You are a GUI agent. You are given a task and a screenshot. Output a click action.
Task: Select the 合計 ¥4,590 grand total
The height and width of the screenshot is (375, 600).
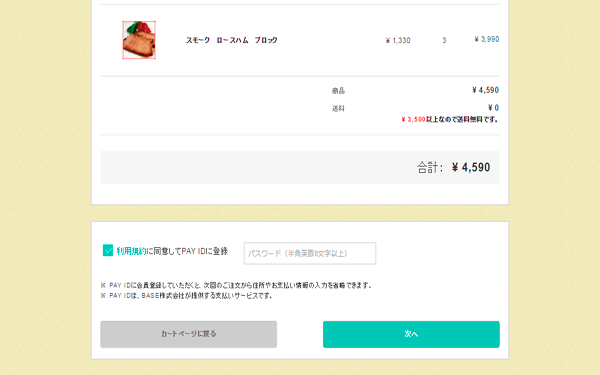click(x=453, y=167)
